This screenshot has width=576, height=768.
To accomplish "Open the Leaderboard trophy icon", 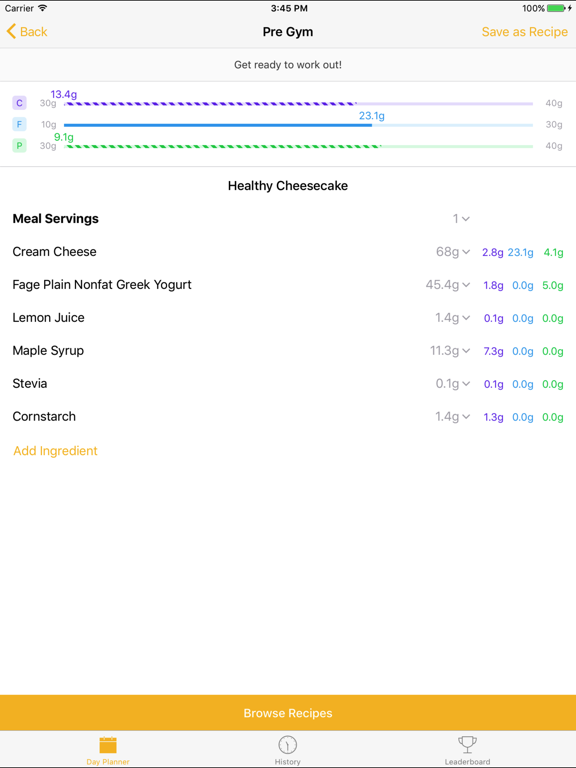I will (x=467, y=744).
